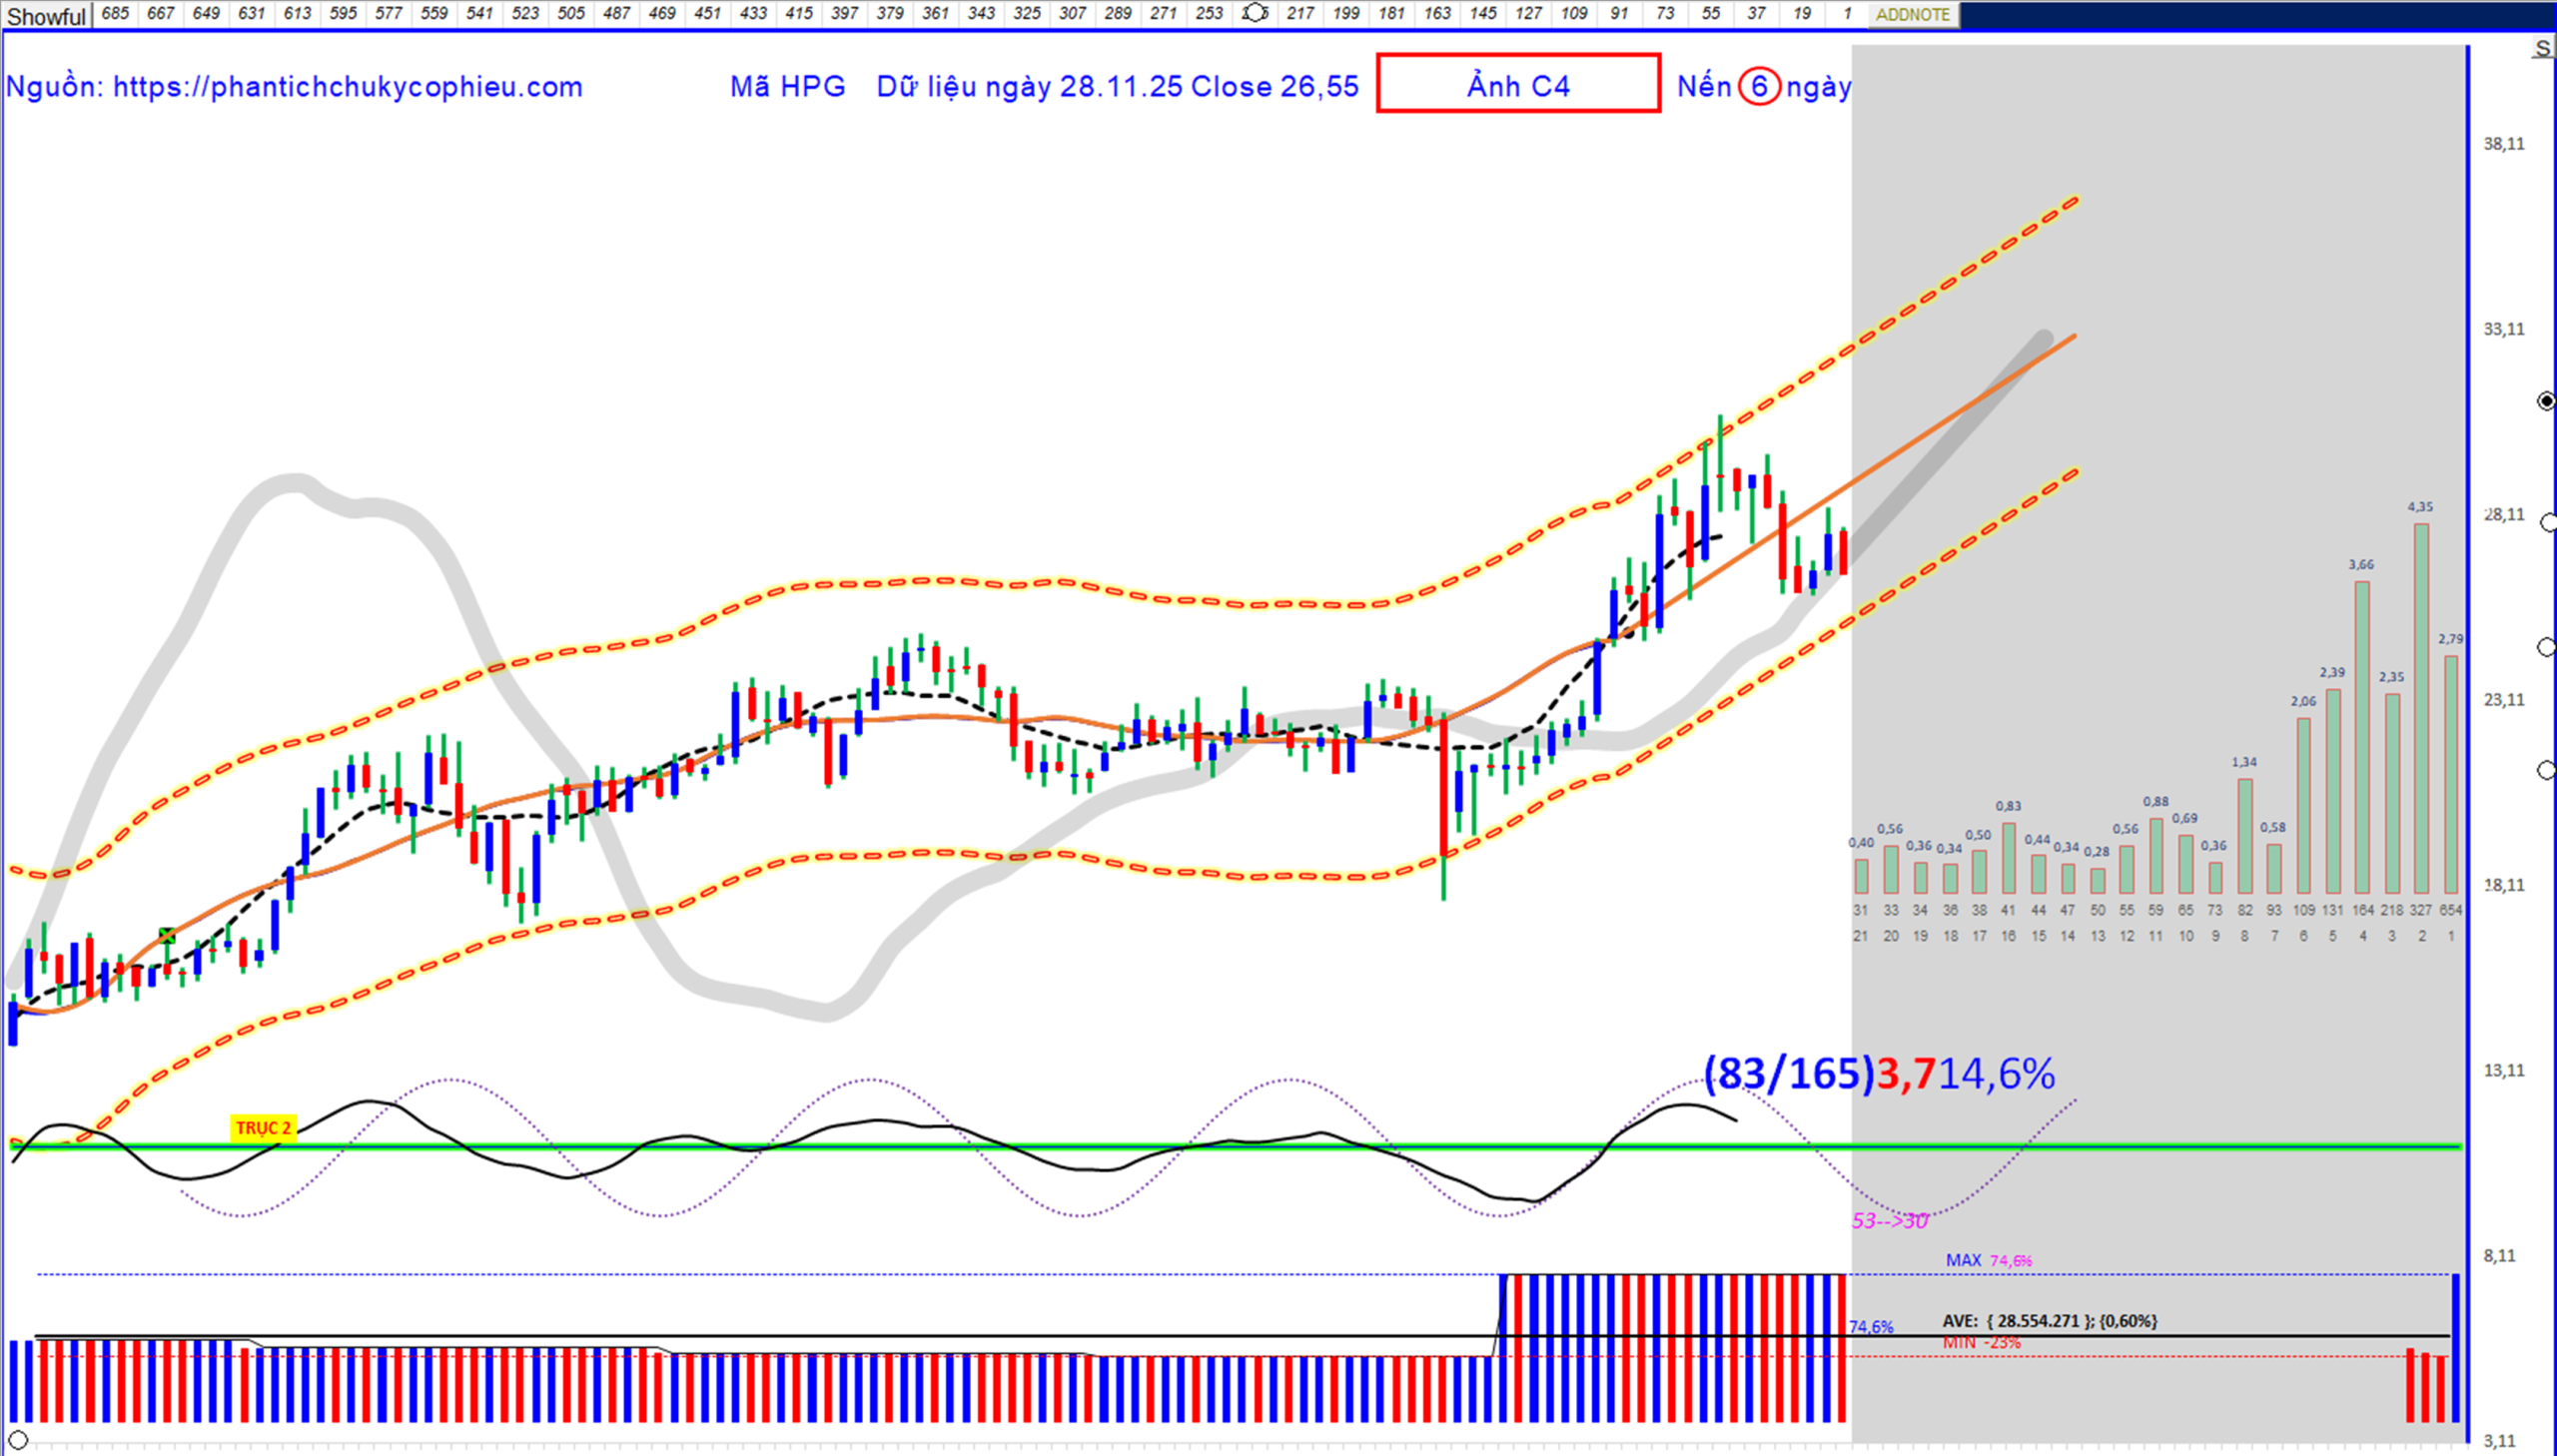This screenshot has height=1456, width=2557.
Task: Select the lowest radio button on right edge
Action: coord(2546,770)
